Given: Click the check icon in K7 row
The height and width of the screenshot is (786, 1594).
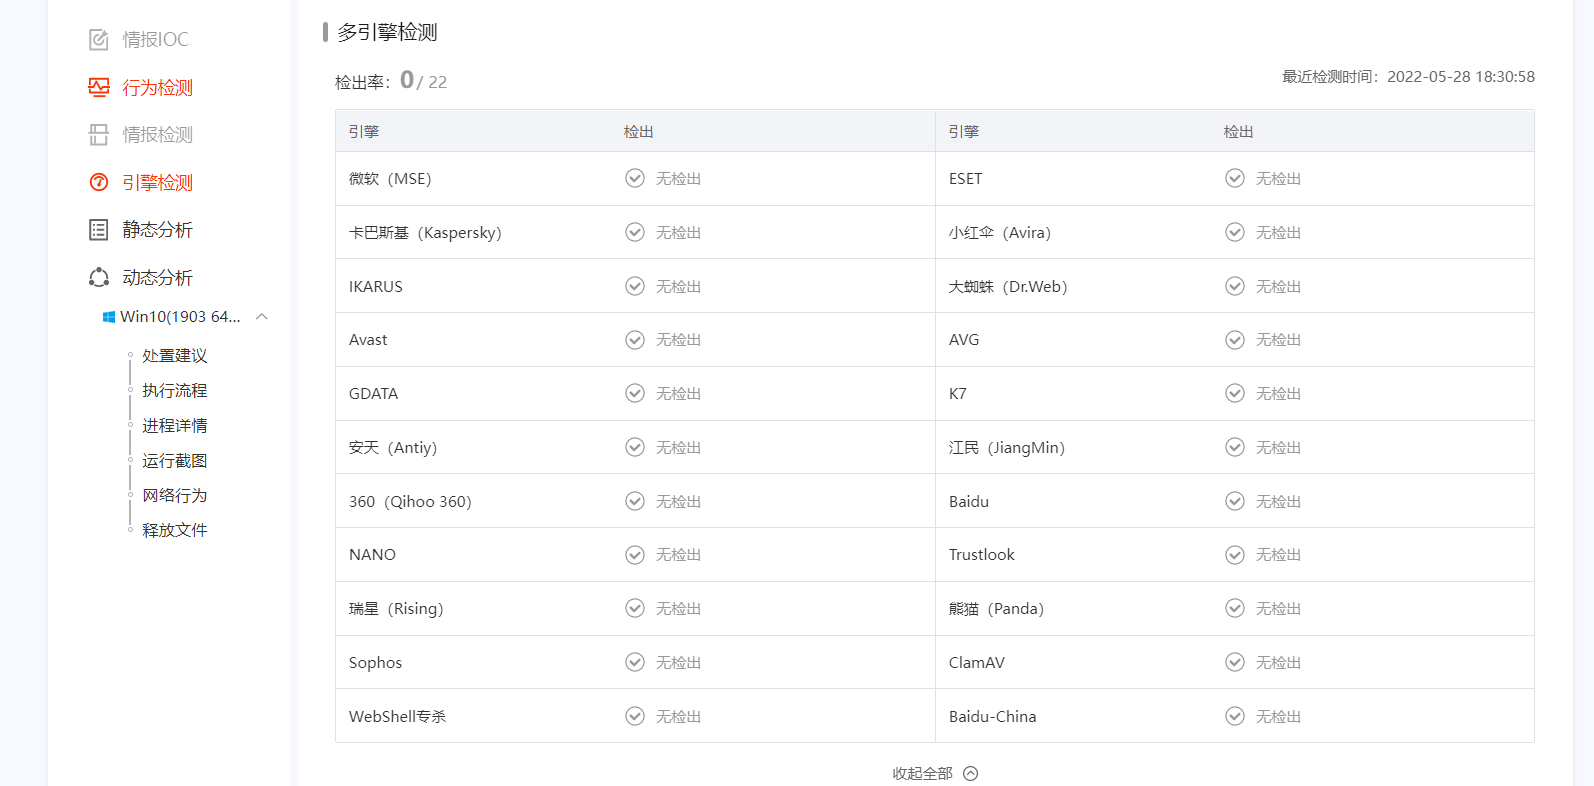Looking at the screenshot, I should coord(1235,393).
